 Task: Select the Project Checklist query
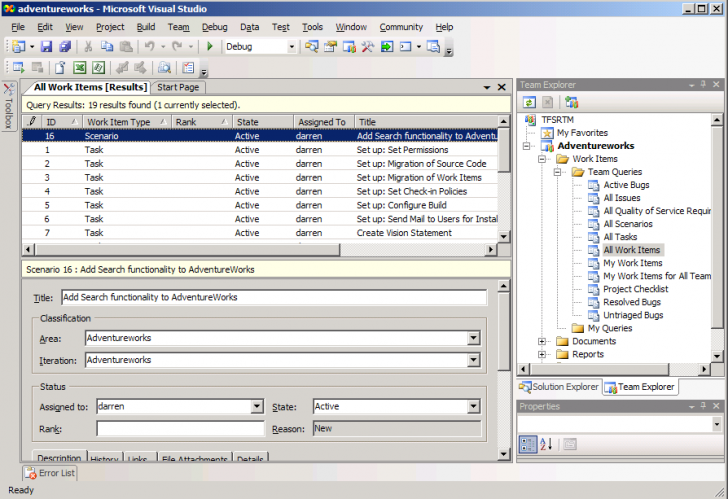(635, 289)
